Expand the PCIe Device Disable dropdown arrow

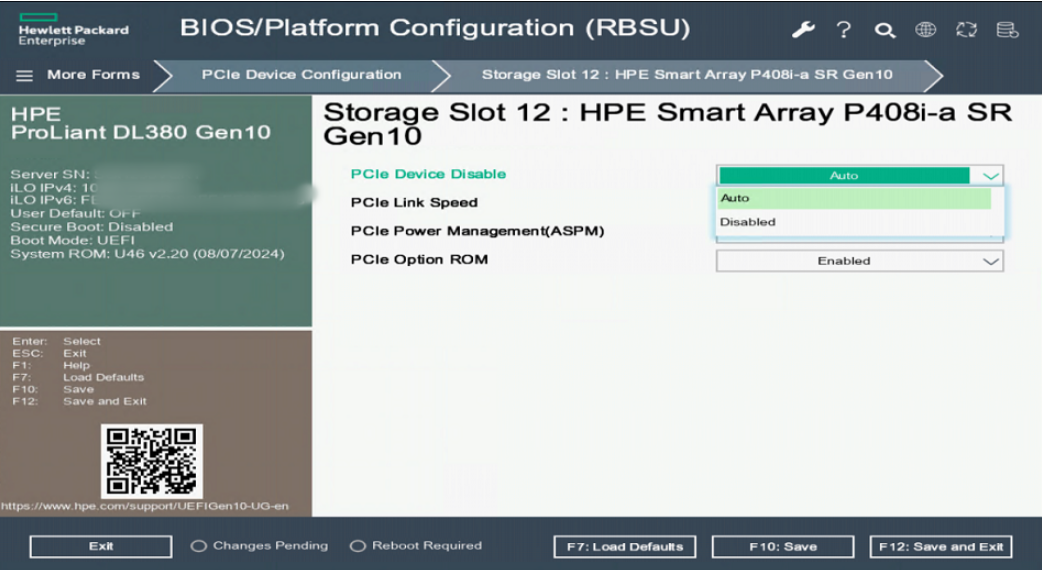[x=990, y=175]
